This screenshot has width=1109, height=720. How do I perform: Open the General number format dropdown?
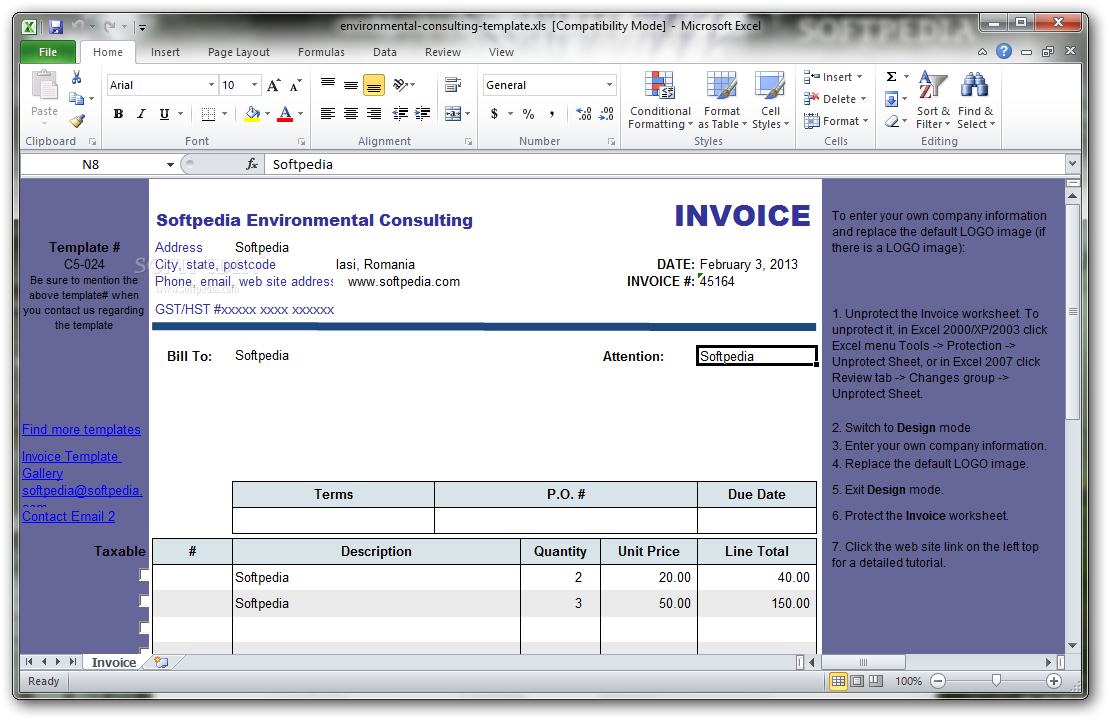[609, 85]
